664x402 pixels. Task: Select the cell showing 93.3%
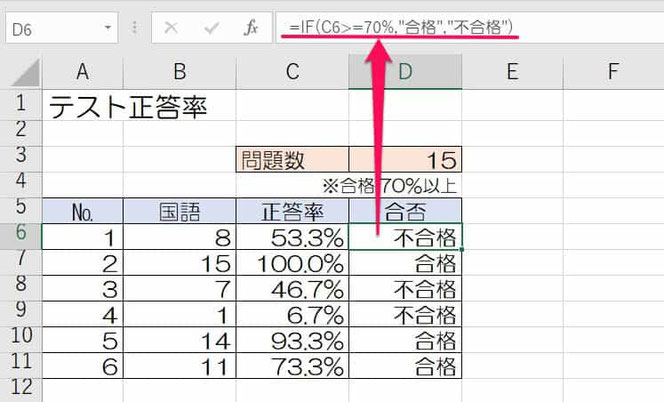(292, 340)
